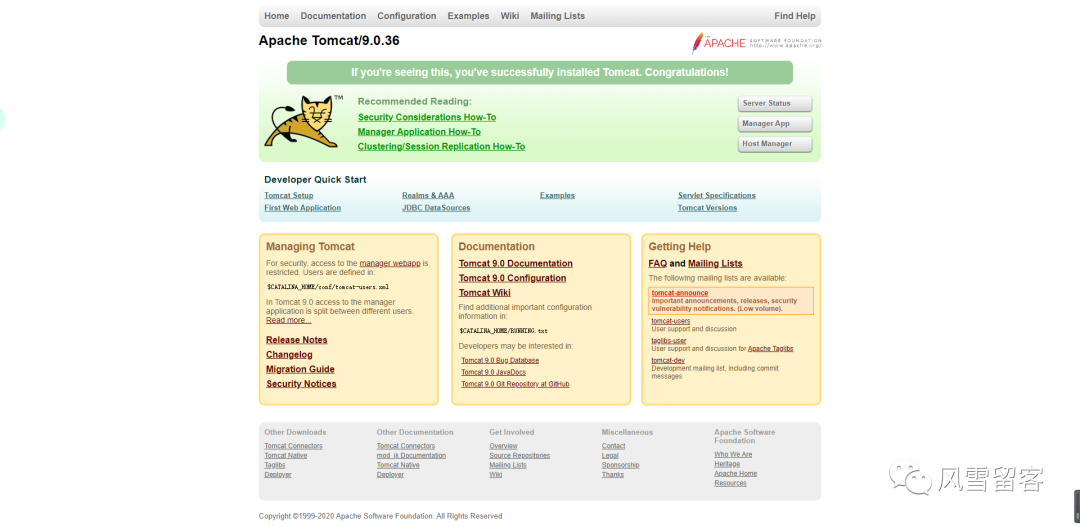Click the Tomcat cat logo image
This screenshot has height=527, width=1080.
(303, 121)
